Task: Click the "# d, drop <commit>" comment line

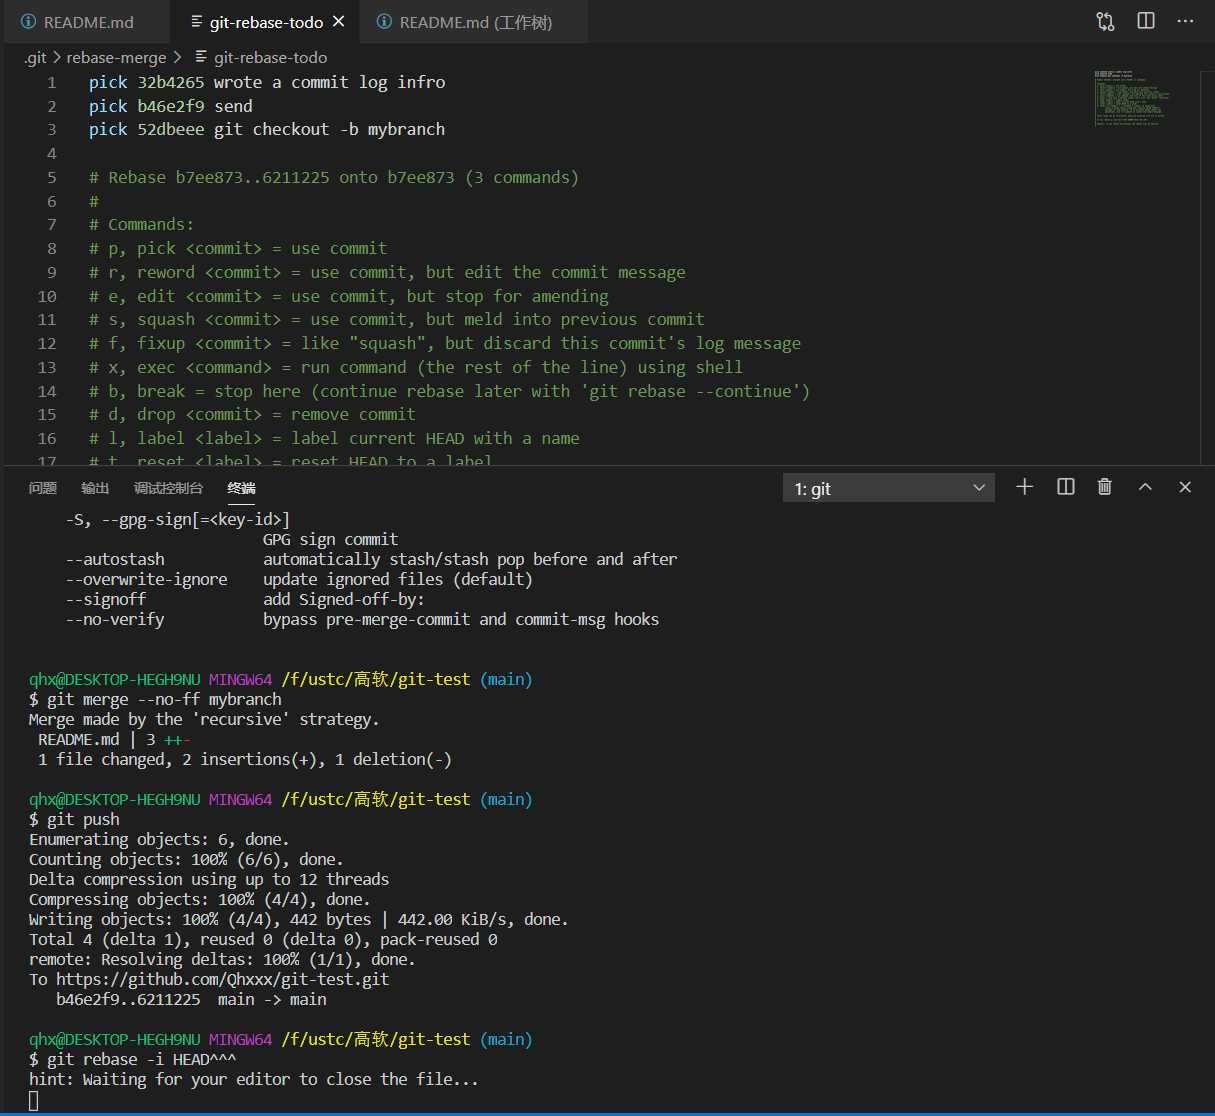Action: (252, 414)
